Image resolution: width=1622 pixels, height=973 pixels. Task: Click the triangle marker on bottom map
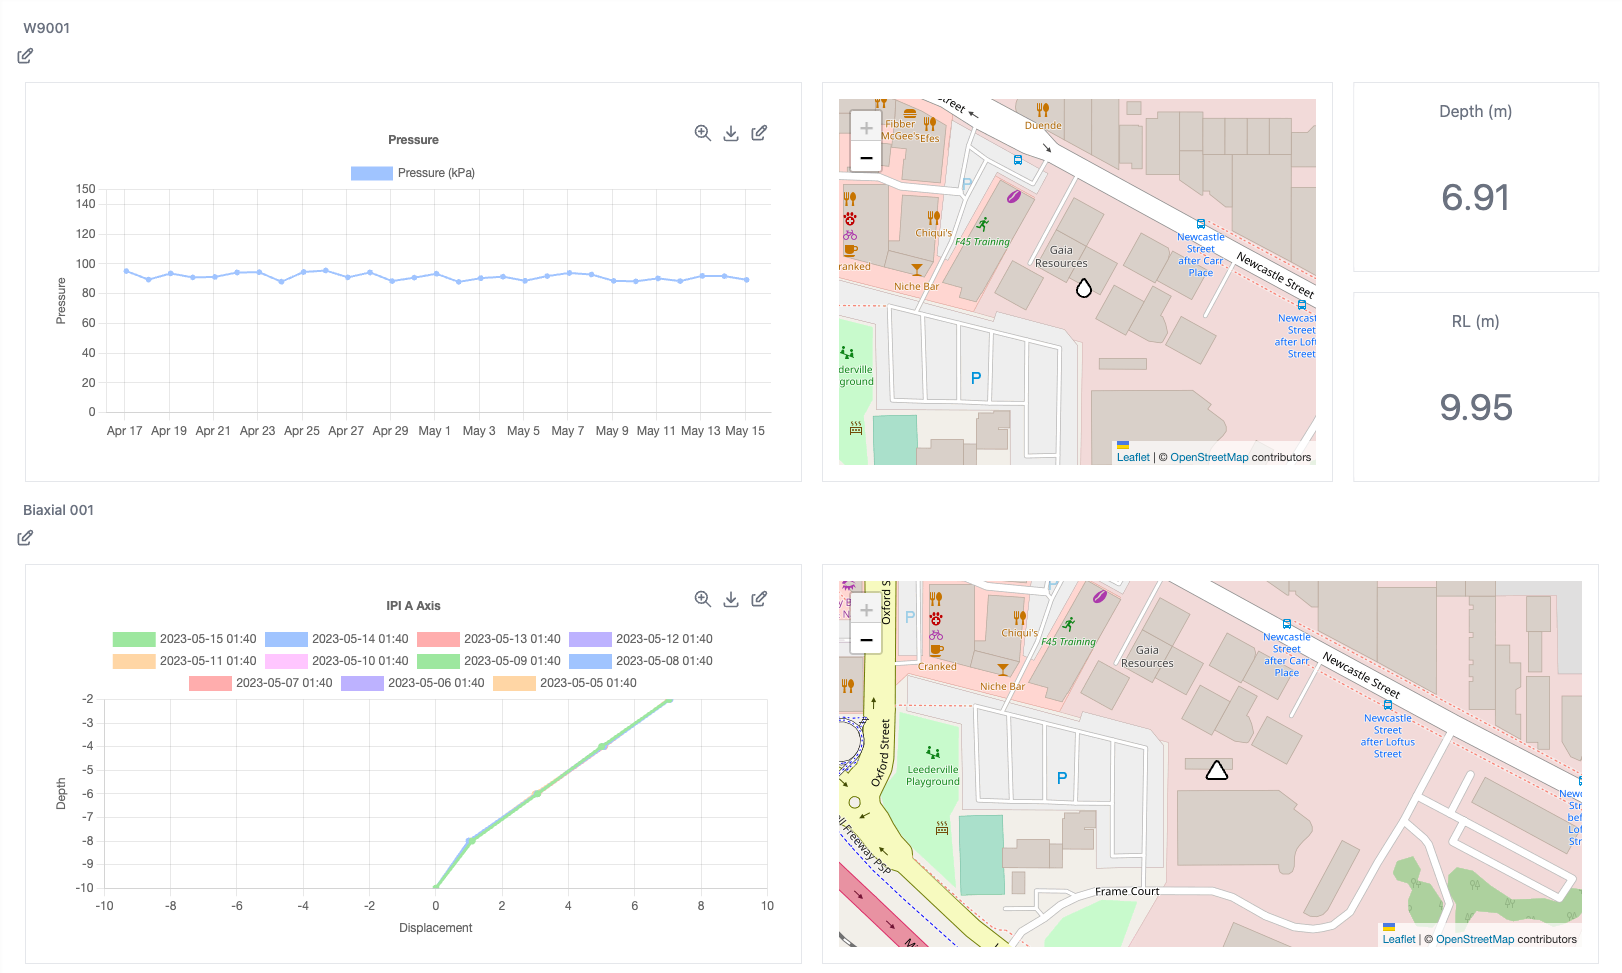(1216, 770)
